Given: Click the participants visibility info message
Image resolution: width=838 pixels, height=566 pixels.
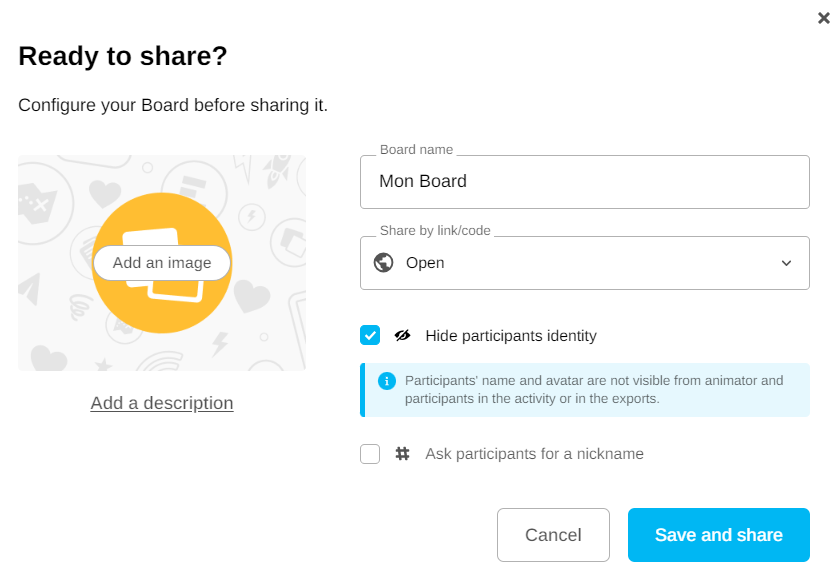Looking at the screenshot, I should pyautogui.click(x=594, y=390).
